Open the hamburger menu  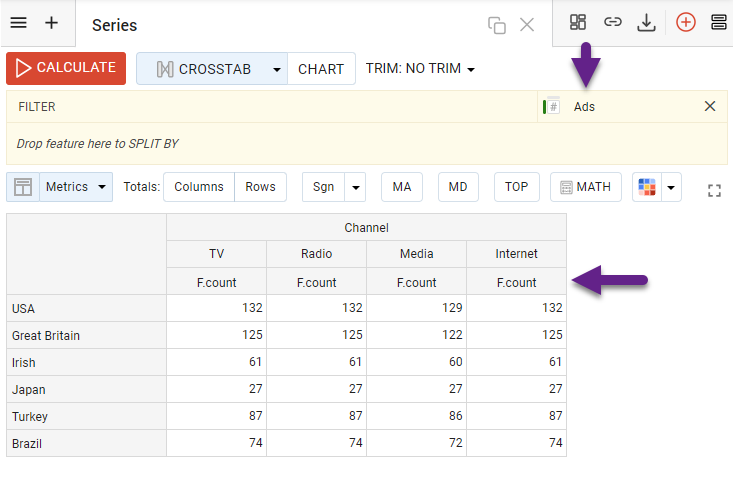[19, 23]
